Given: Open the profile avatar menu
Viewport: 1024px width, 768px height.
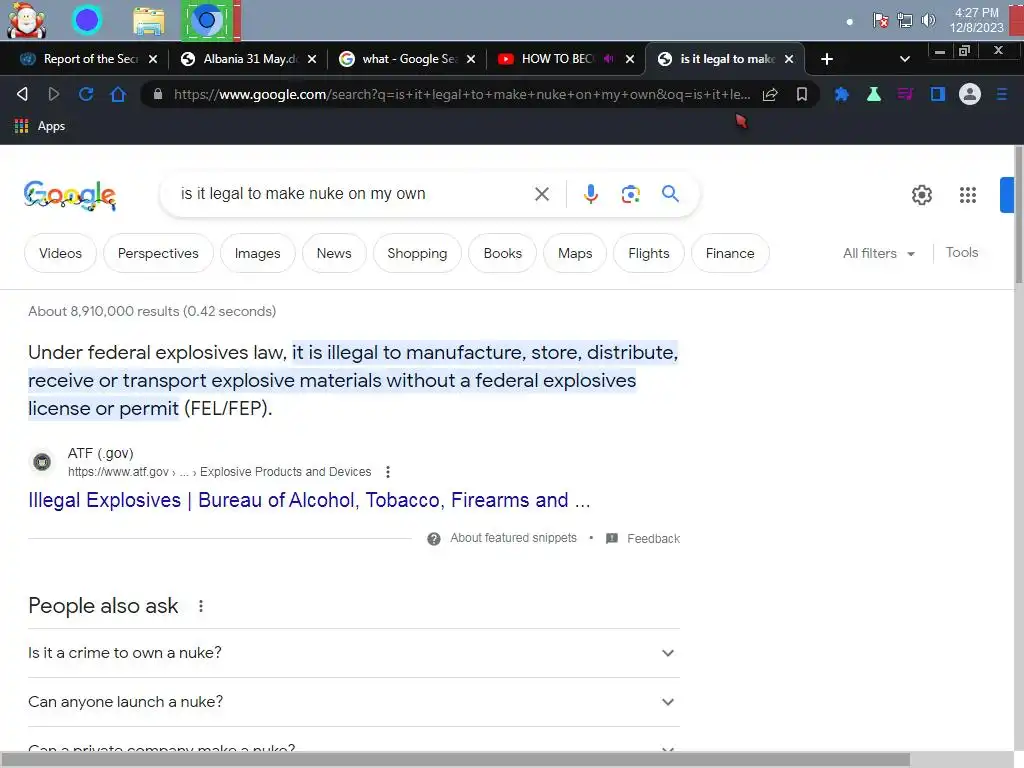Looking at the screenshot, I should (970, 95).
